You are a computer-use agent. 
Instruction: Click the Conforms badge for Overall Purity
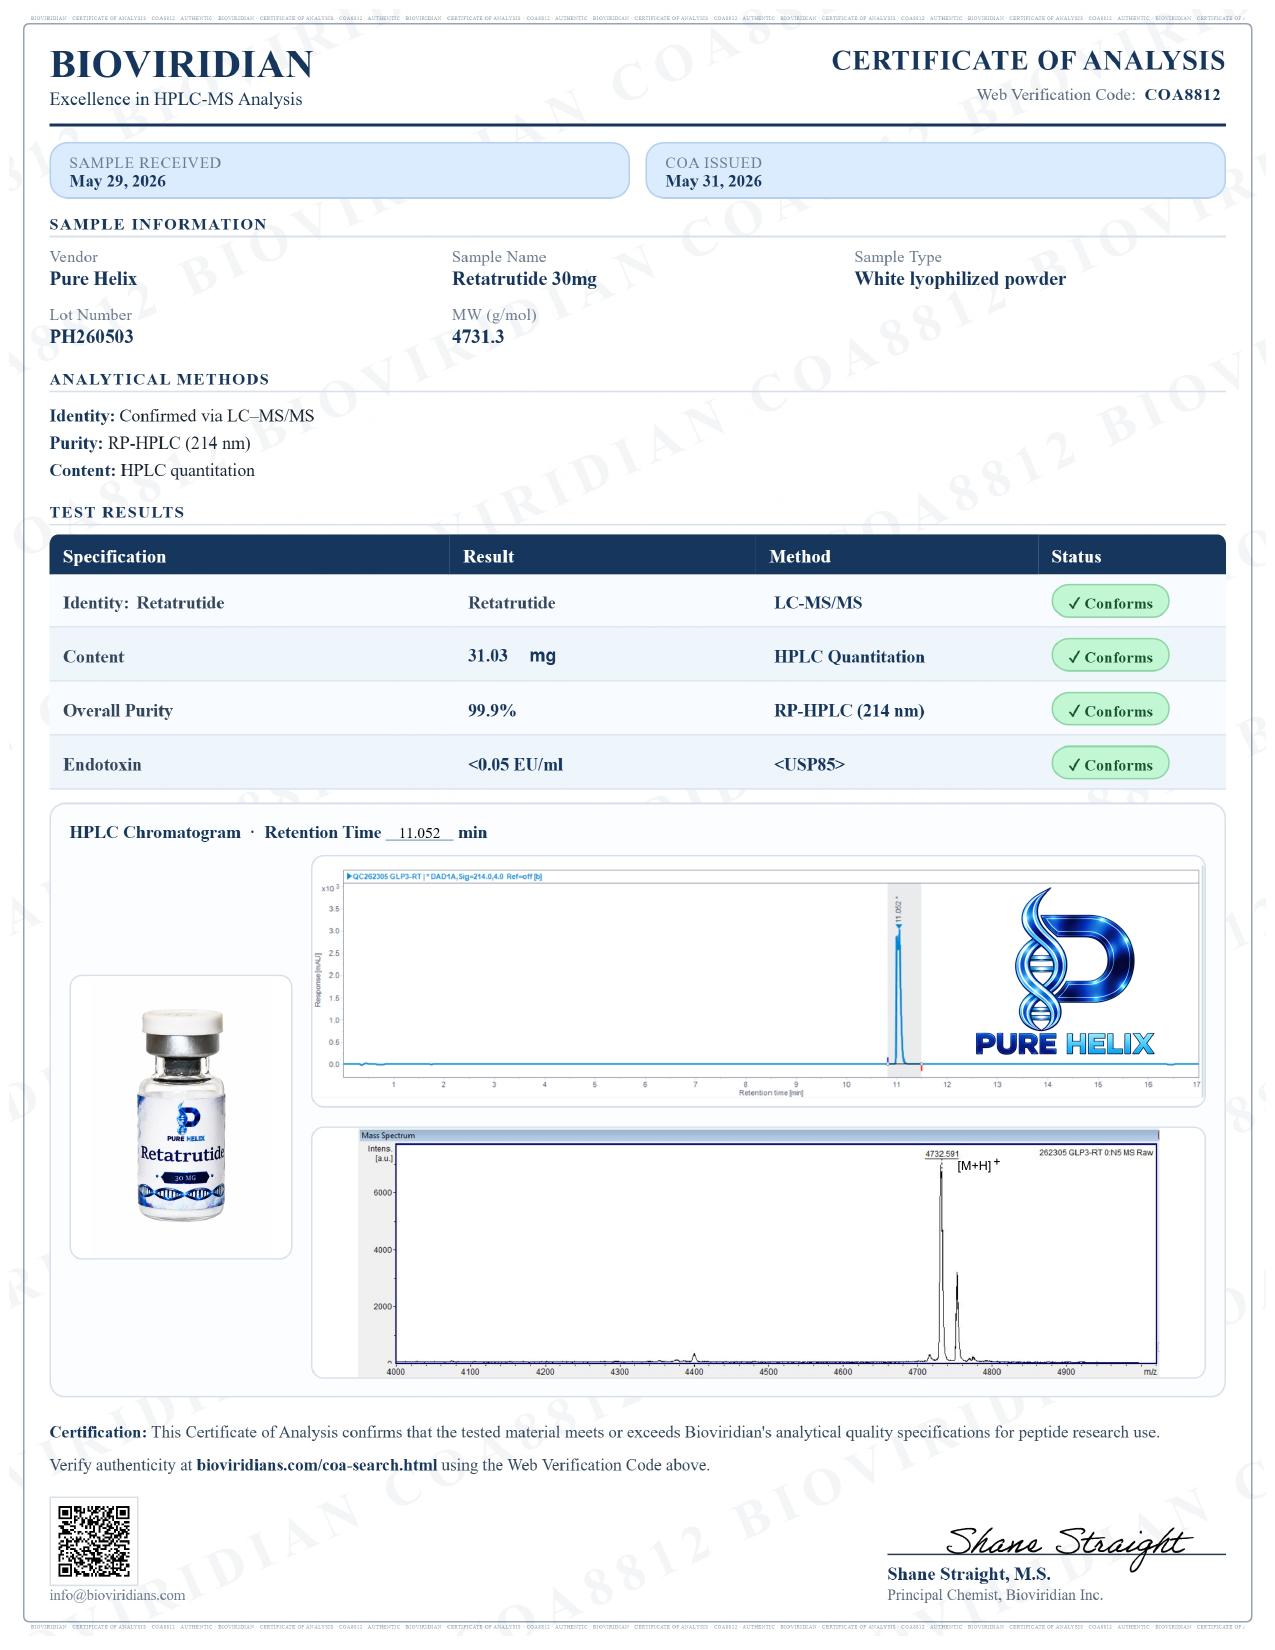pyautogui.click(x=1110, y=711)
